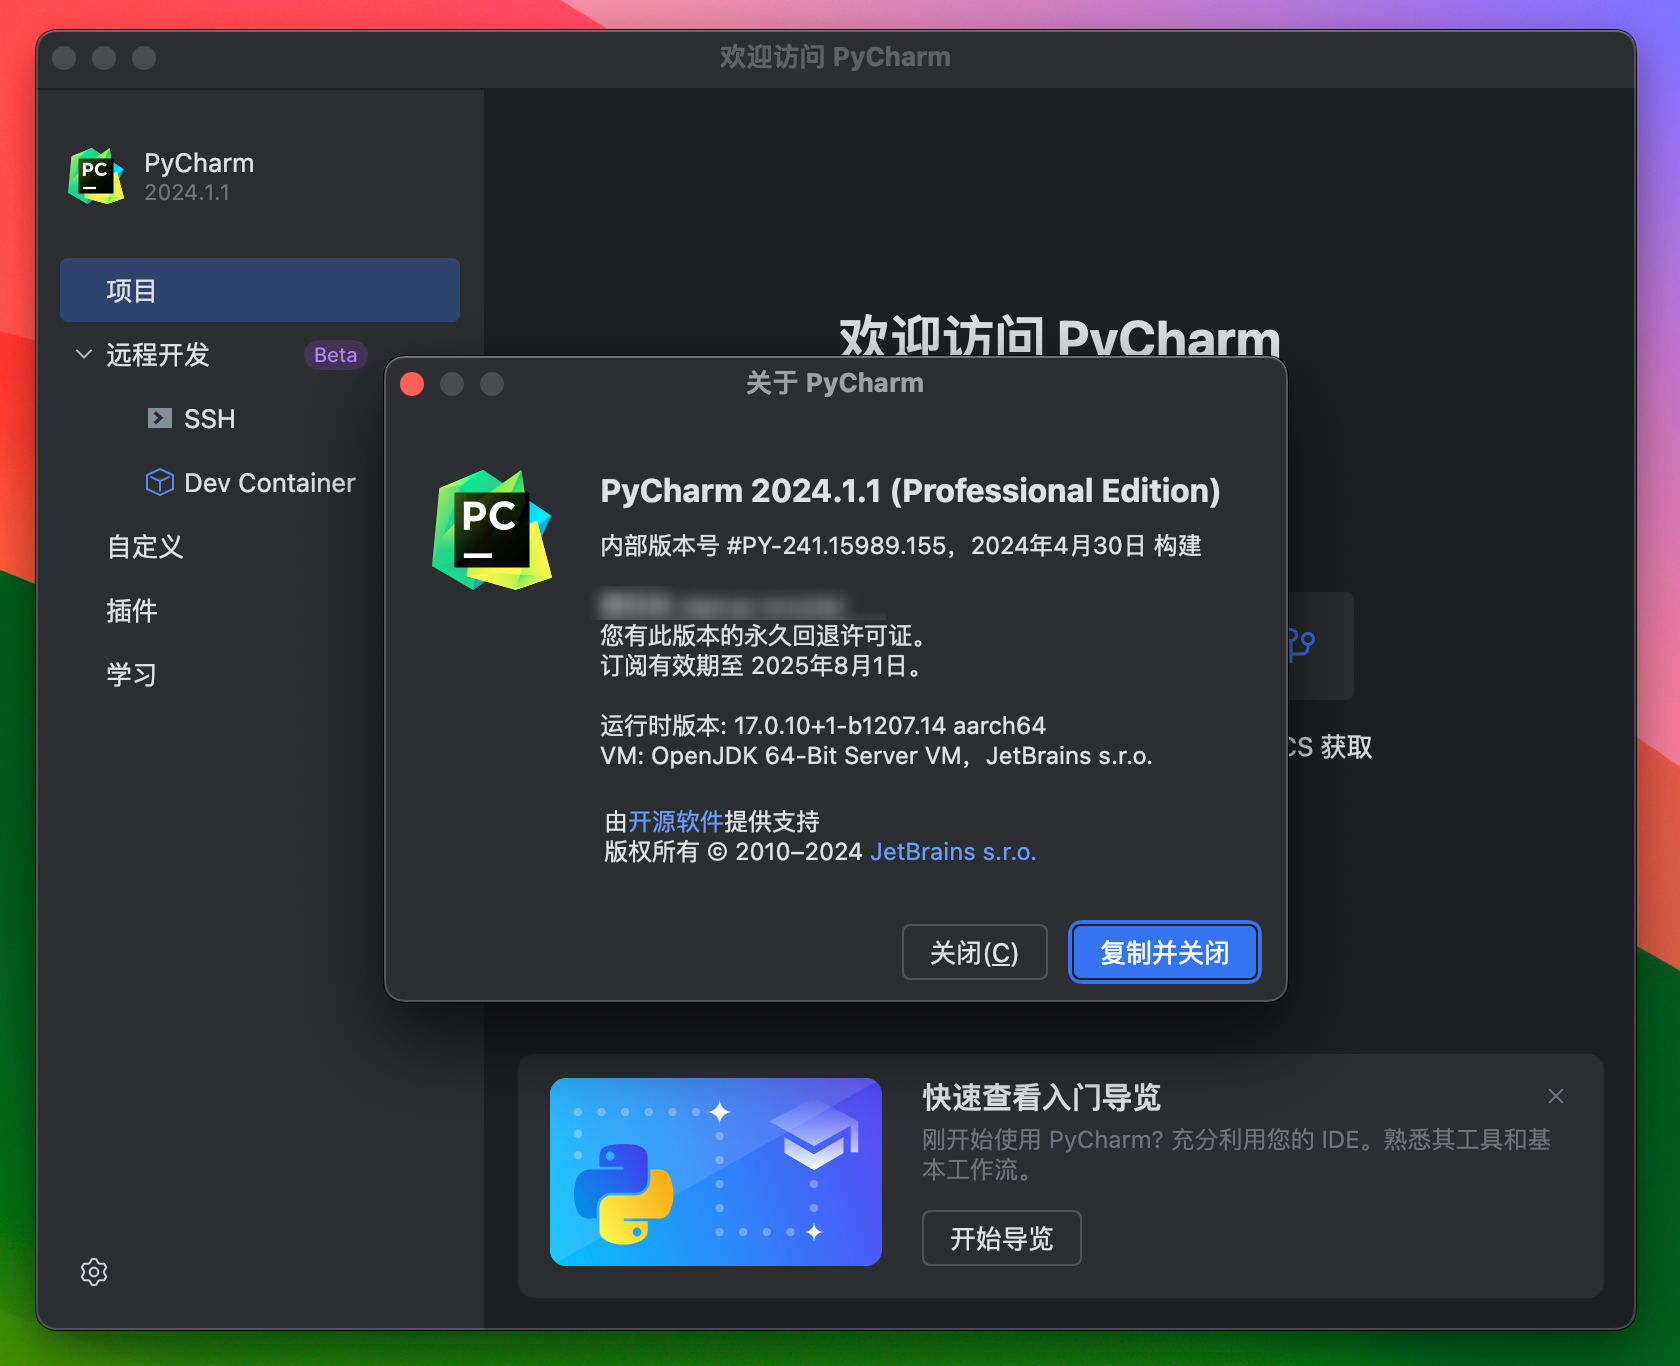
Task: Click the '关于 PyCharm' dialog title
Action: click(835, 383)
